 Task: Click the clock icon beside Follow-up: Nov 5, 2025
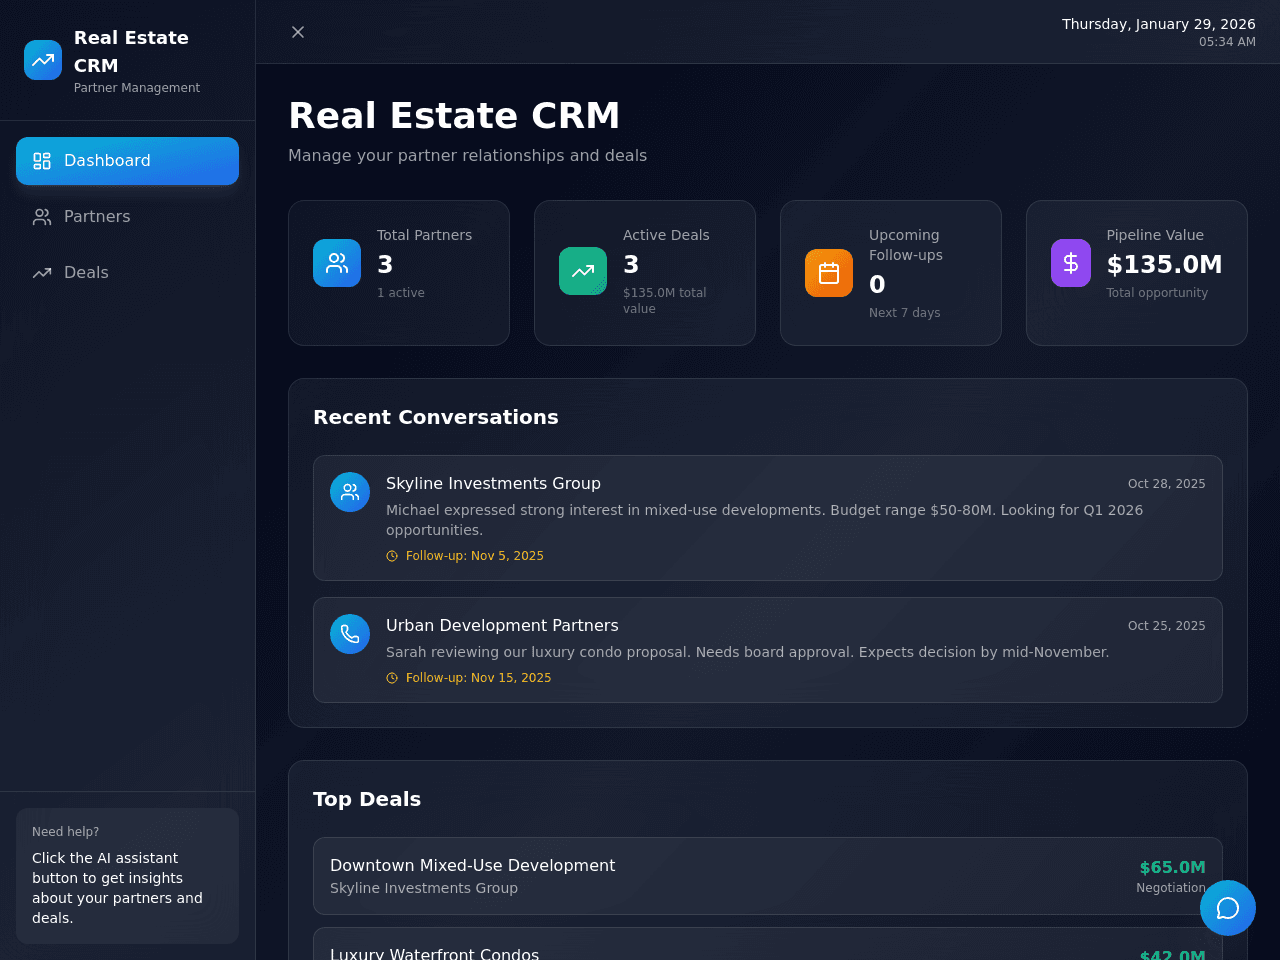[x=392, y=556]
